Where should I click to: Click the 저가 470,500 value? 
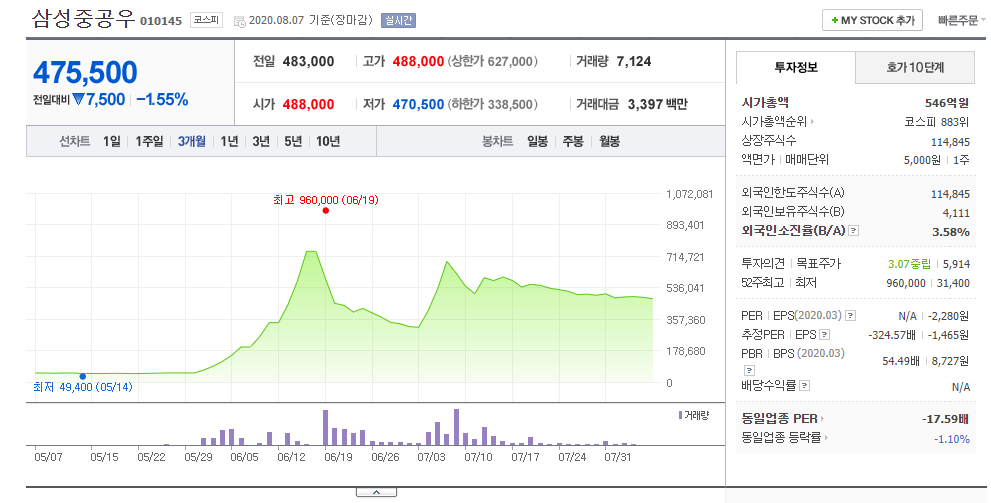(x=418, y=104)
